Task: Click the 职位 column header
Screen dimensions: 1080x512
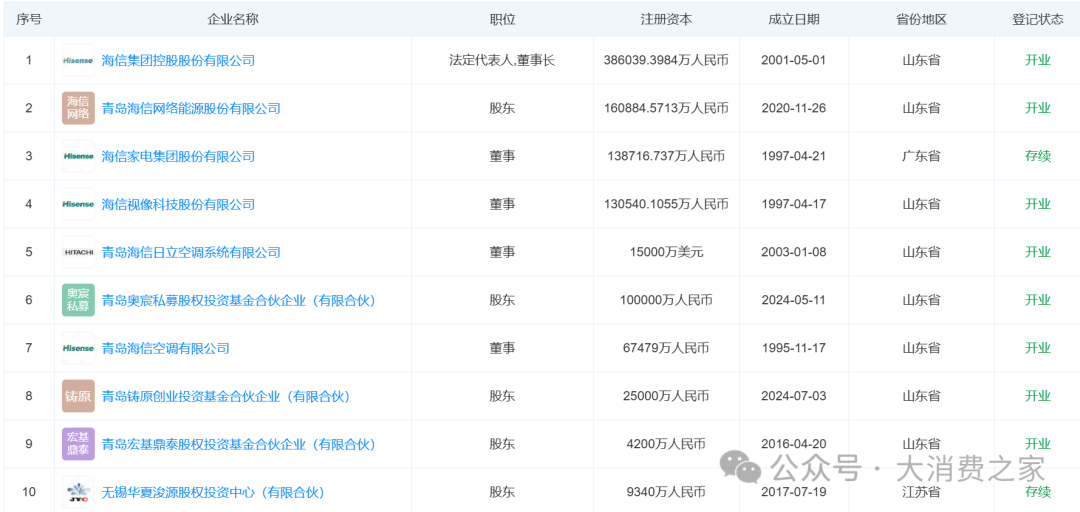Action: coord(502,19)
